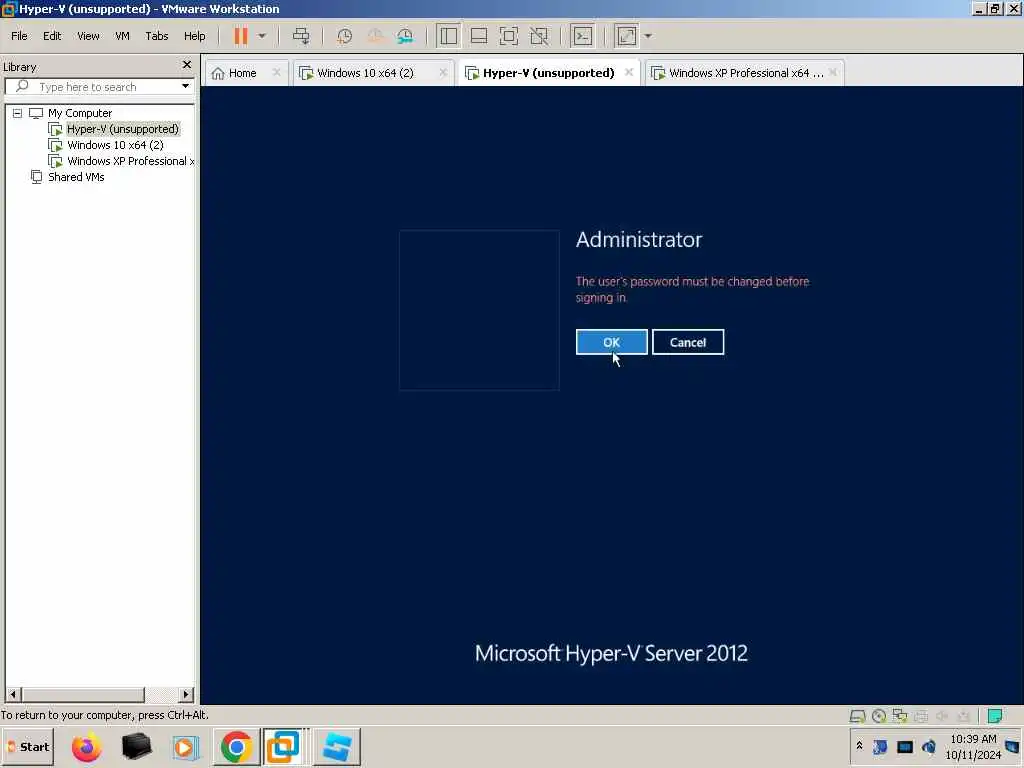Open the stretch mode dropdown arrow

pos(648,36)
